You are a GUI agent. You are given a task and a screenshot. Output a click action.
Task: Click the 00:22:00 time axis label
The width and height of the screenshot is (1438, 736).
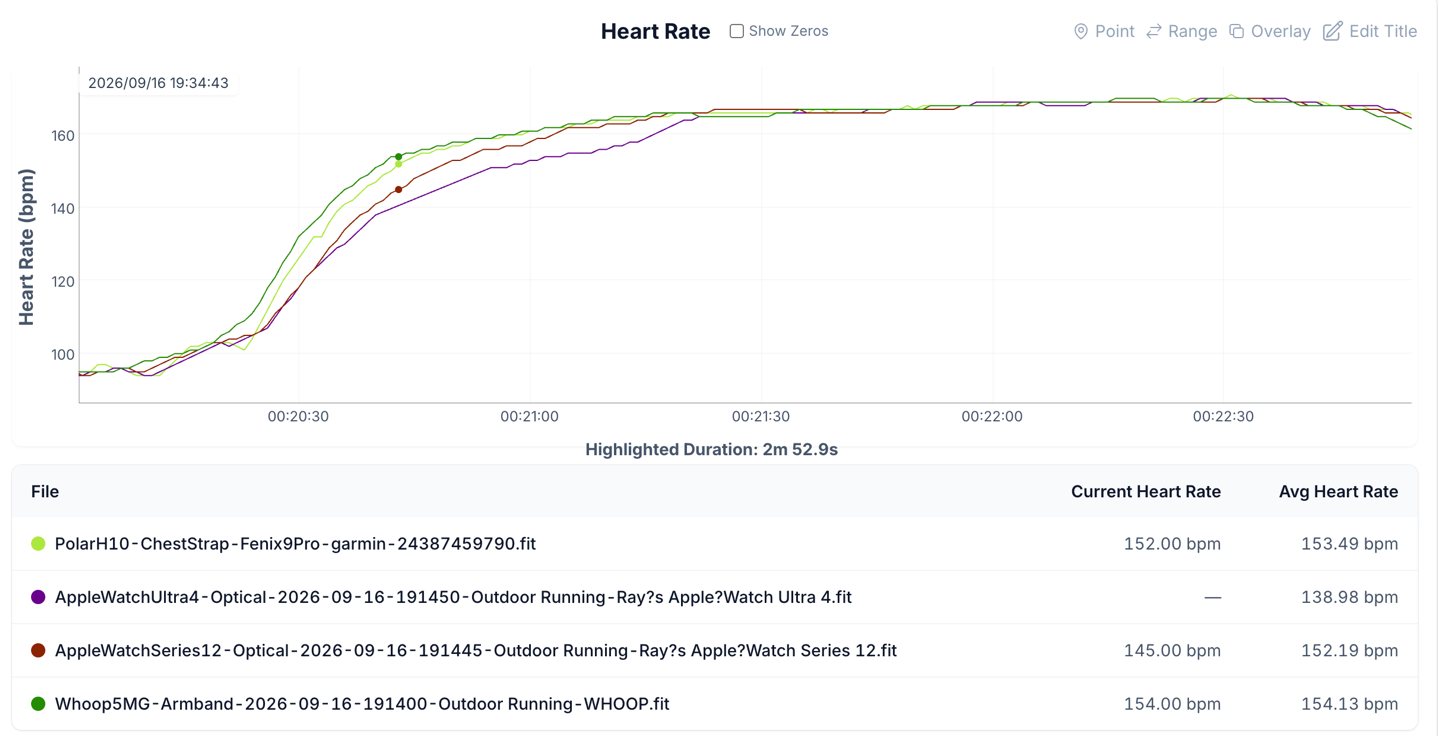point(992,416)
